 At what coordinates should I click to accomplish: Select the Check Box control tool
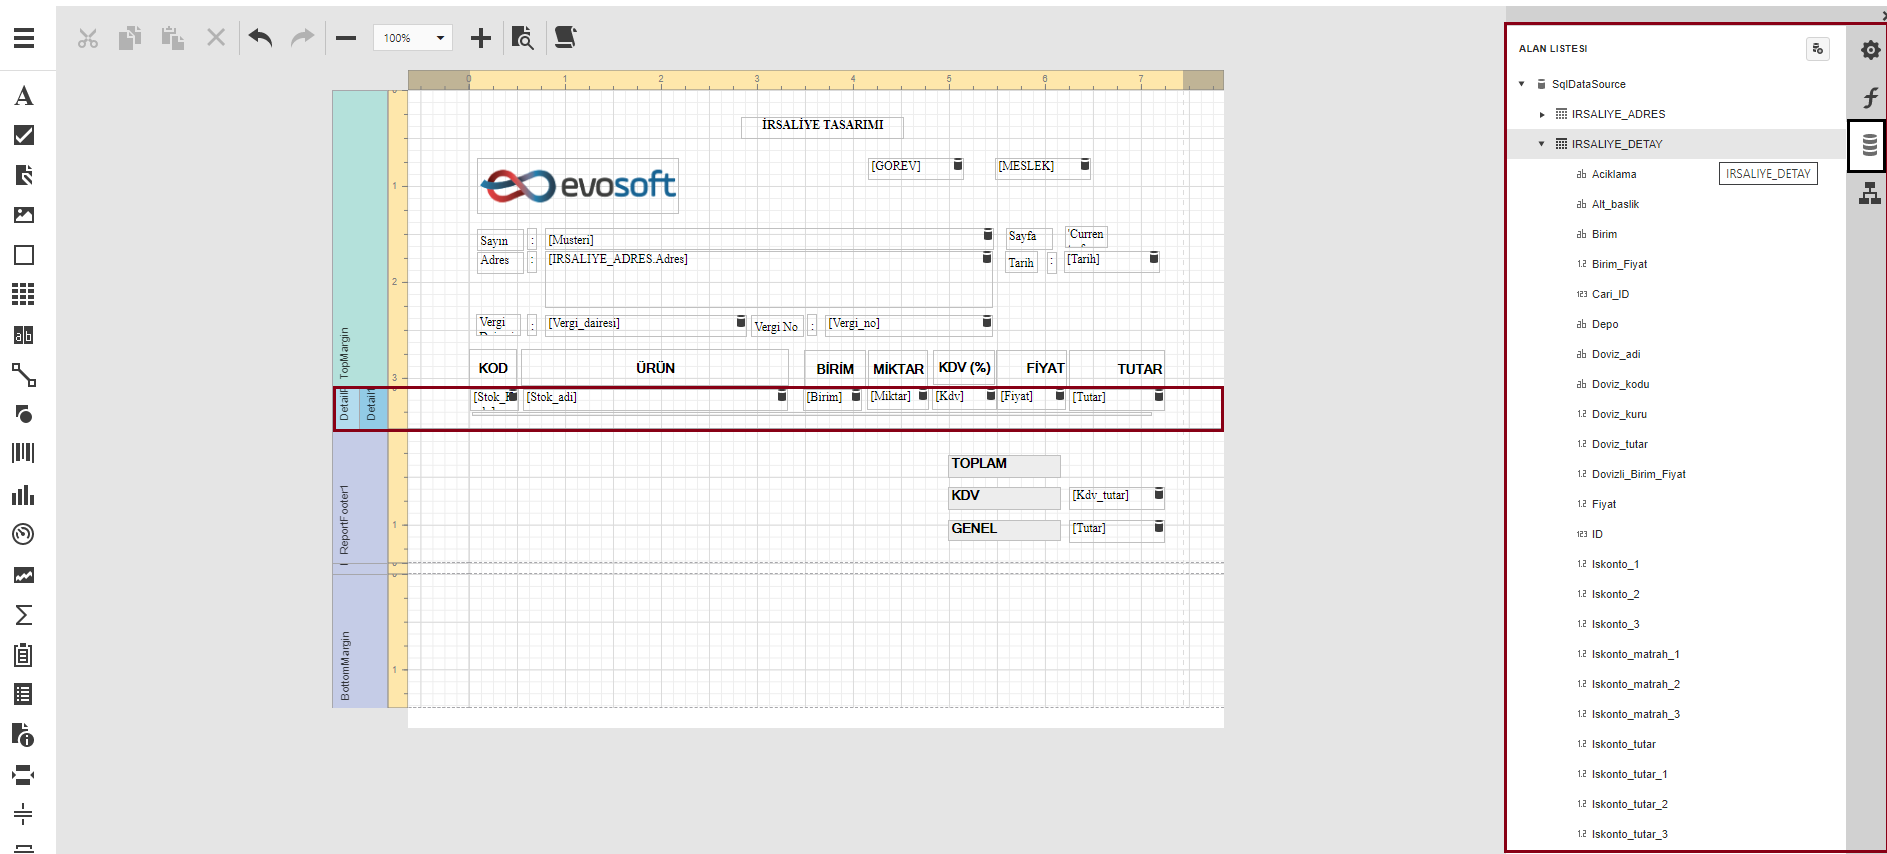tap(24, 135)
